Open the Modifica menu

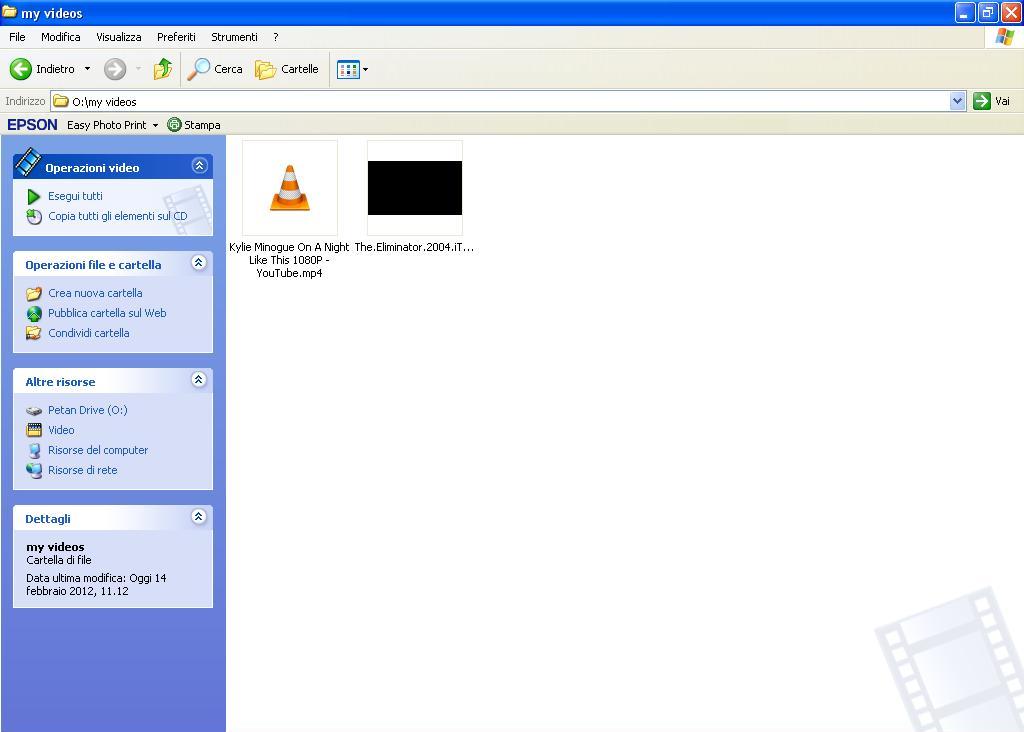61,37
